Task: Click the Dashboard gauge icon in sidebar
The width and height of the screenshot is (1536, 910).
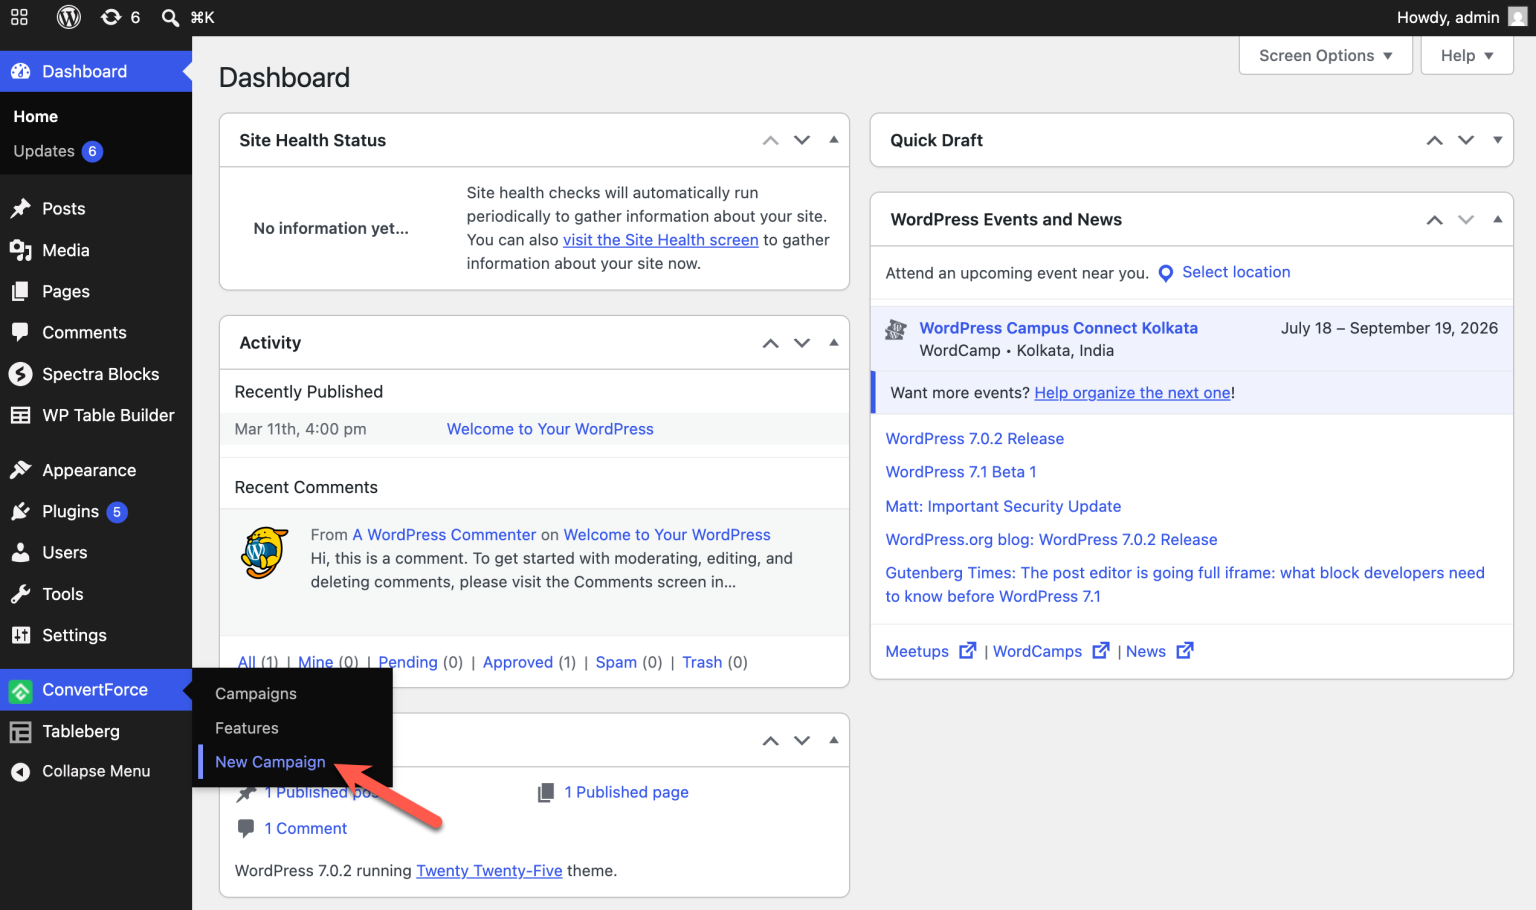Action: coord(20,72)
